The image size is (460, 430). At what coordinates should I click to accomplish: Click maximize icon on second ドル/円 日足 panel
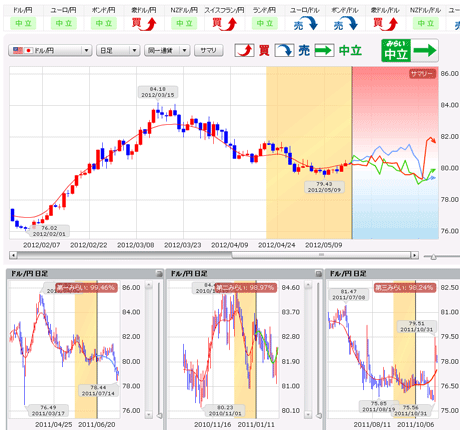pos(318,274)
